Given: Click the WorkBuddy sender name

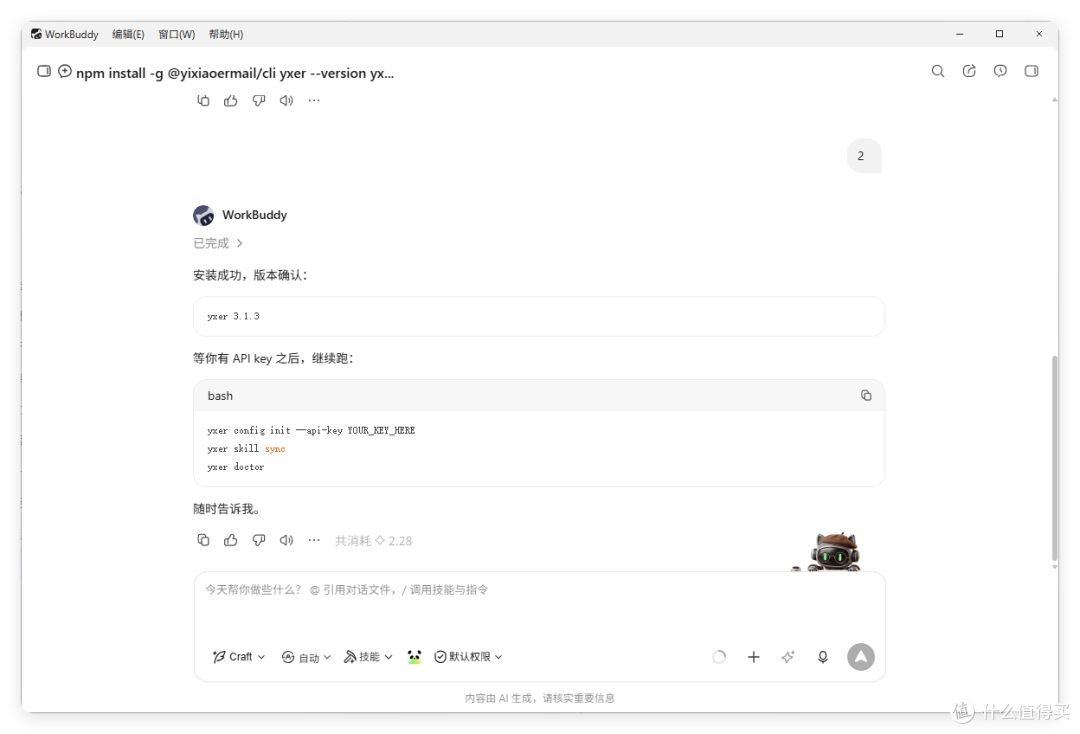Looking at the screenshot, I should (x=254, y=215).
